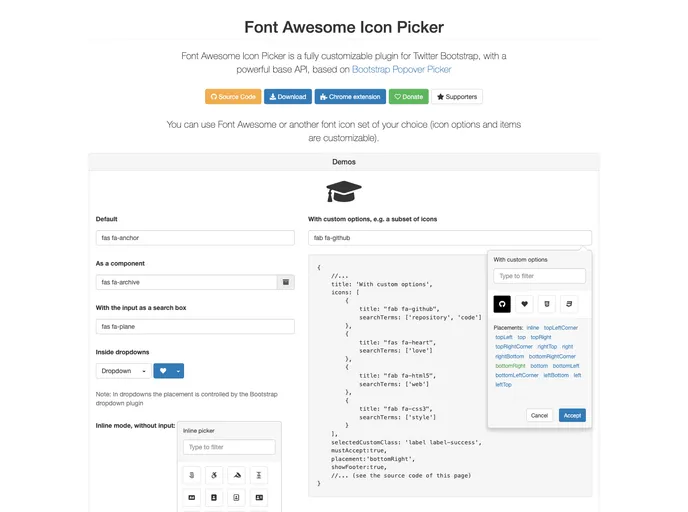Image resolution: width=688 pixels, height=512 pixels.
Task: Choose the bottomRight placement option
Action: point(510,366)
